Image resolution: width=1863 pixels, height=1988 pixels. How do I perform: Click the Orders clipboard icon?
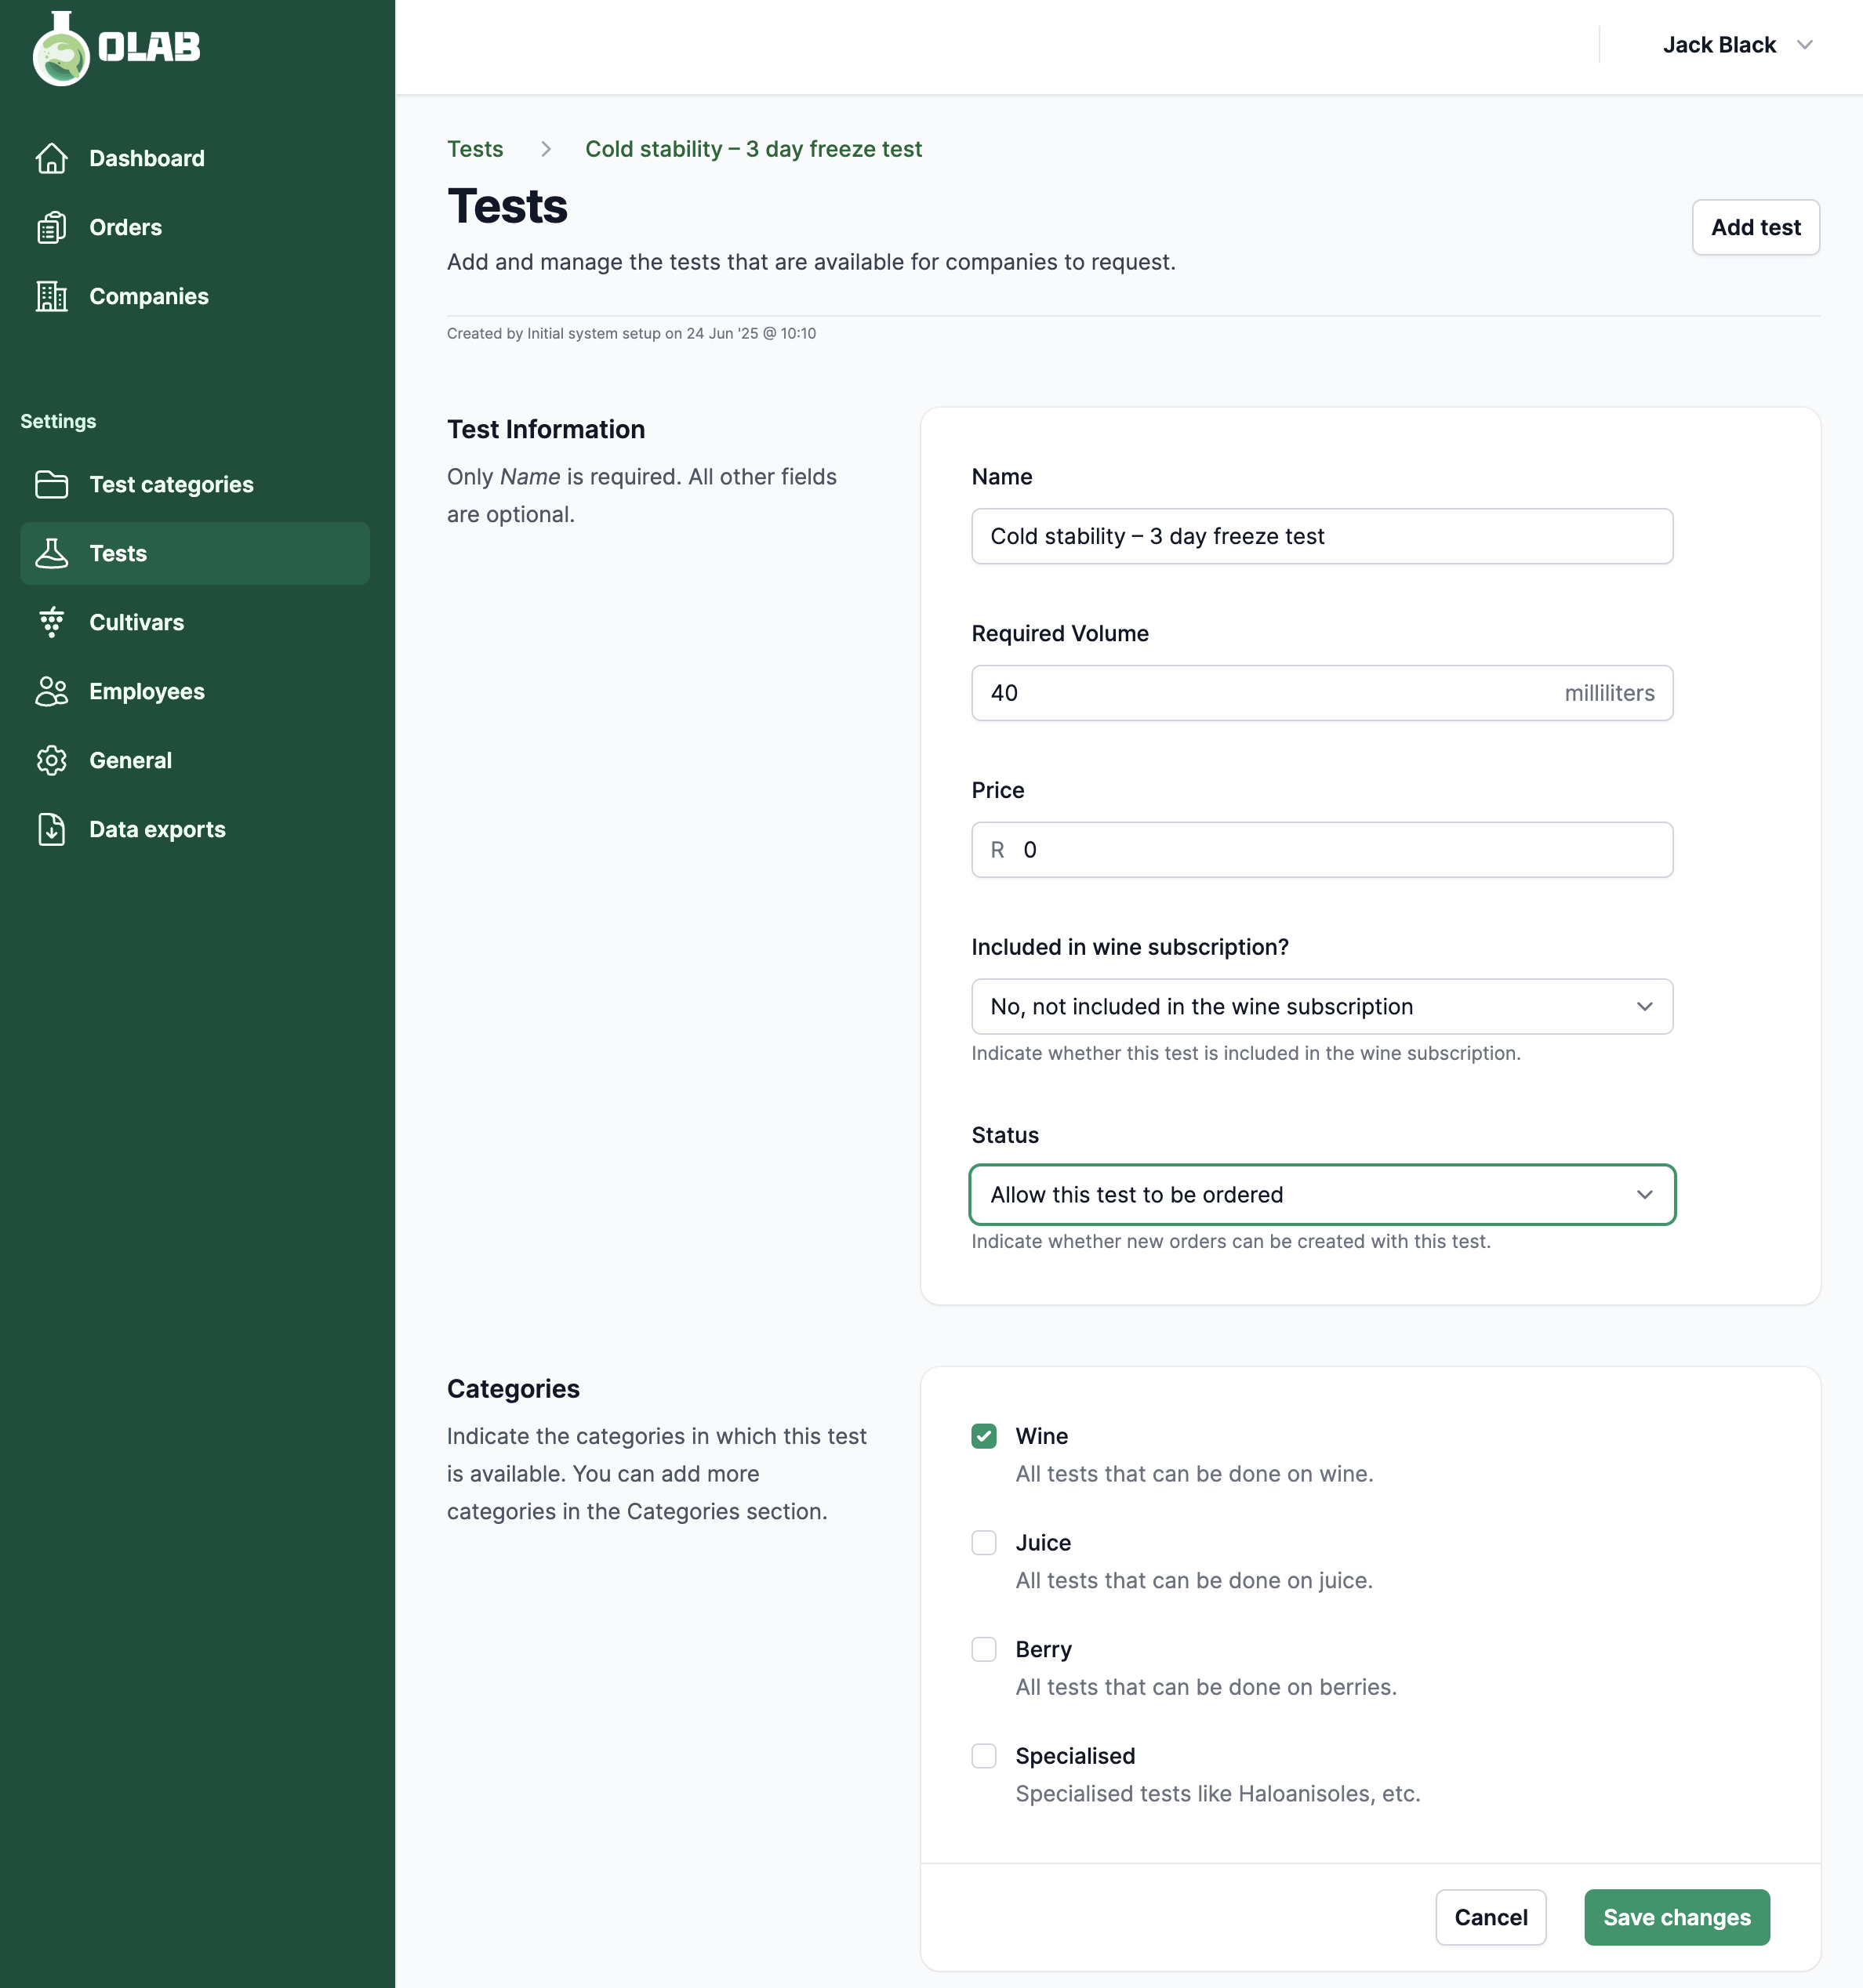(52, 227)
